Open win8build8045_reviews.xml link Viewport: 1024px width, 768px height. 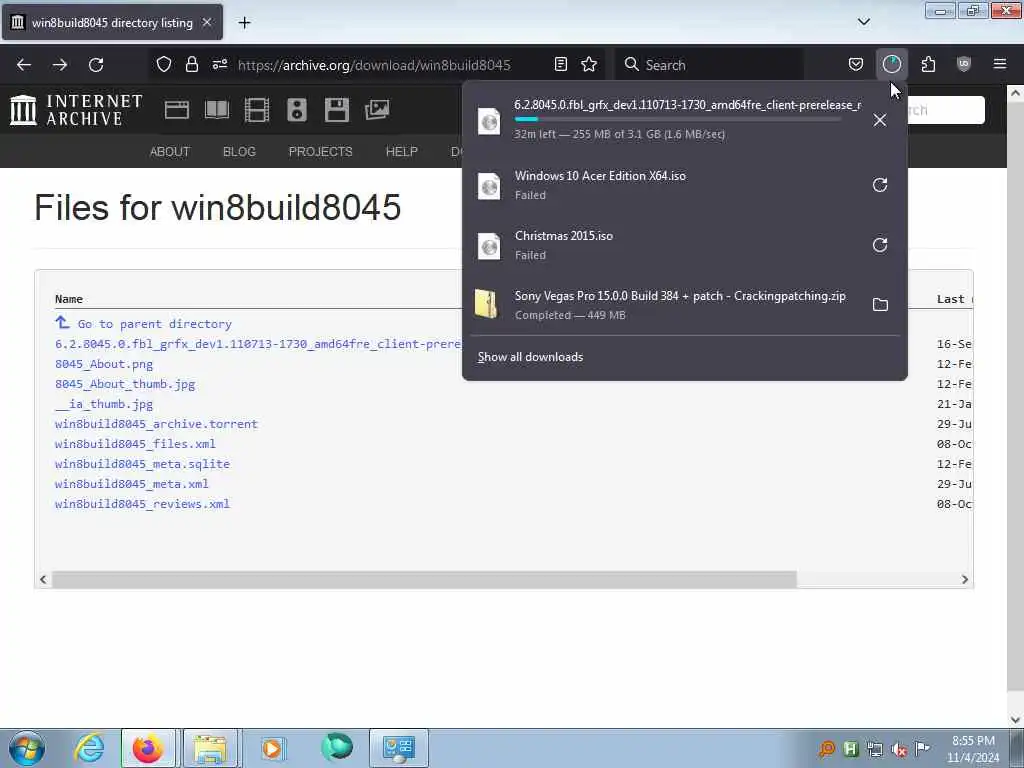pyautogui.click(x=142, y=504)
